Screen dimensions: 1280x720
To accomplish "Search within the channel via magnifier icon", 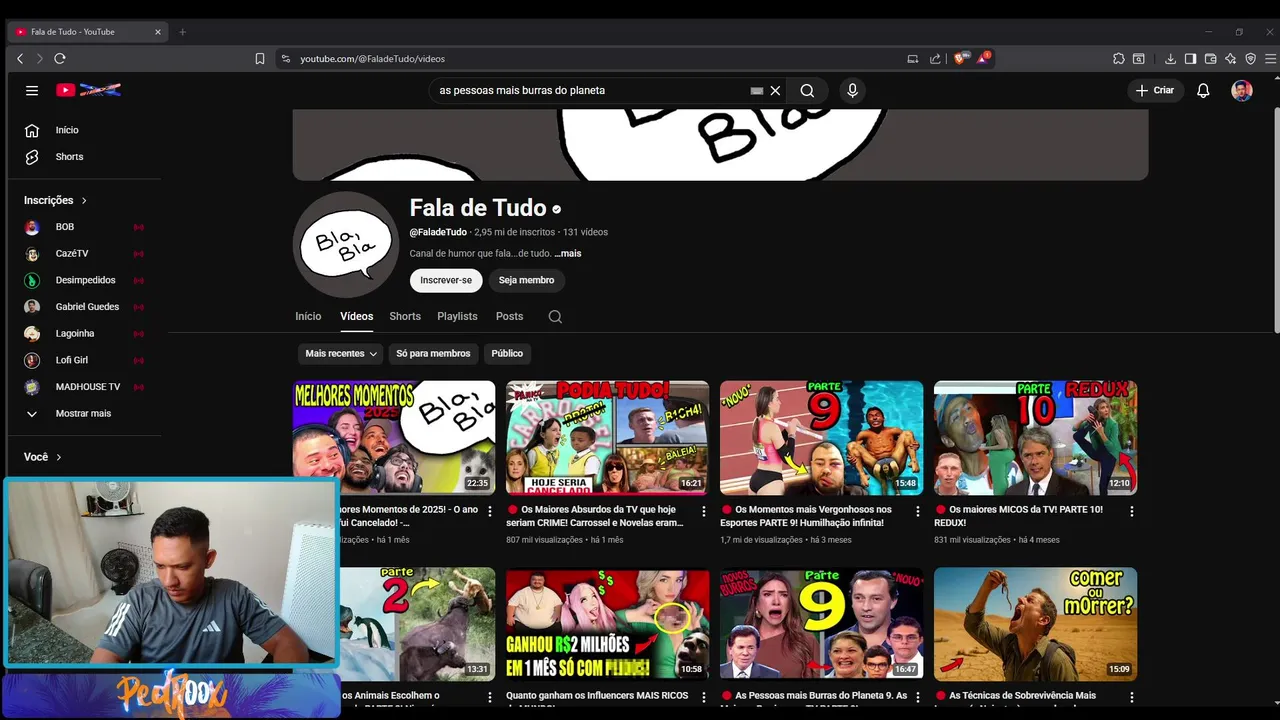I will (x=555, y=317).
